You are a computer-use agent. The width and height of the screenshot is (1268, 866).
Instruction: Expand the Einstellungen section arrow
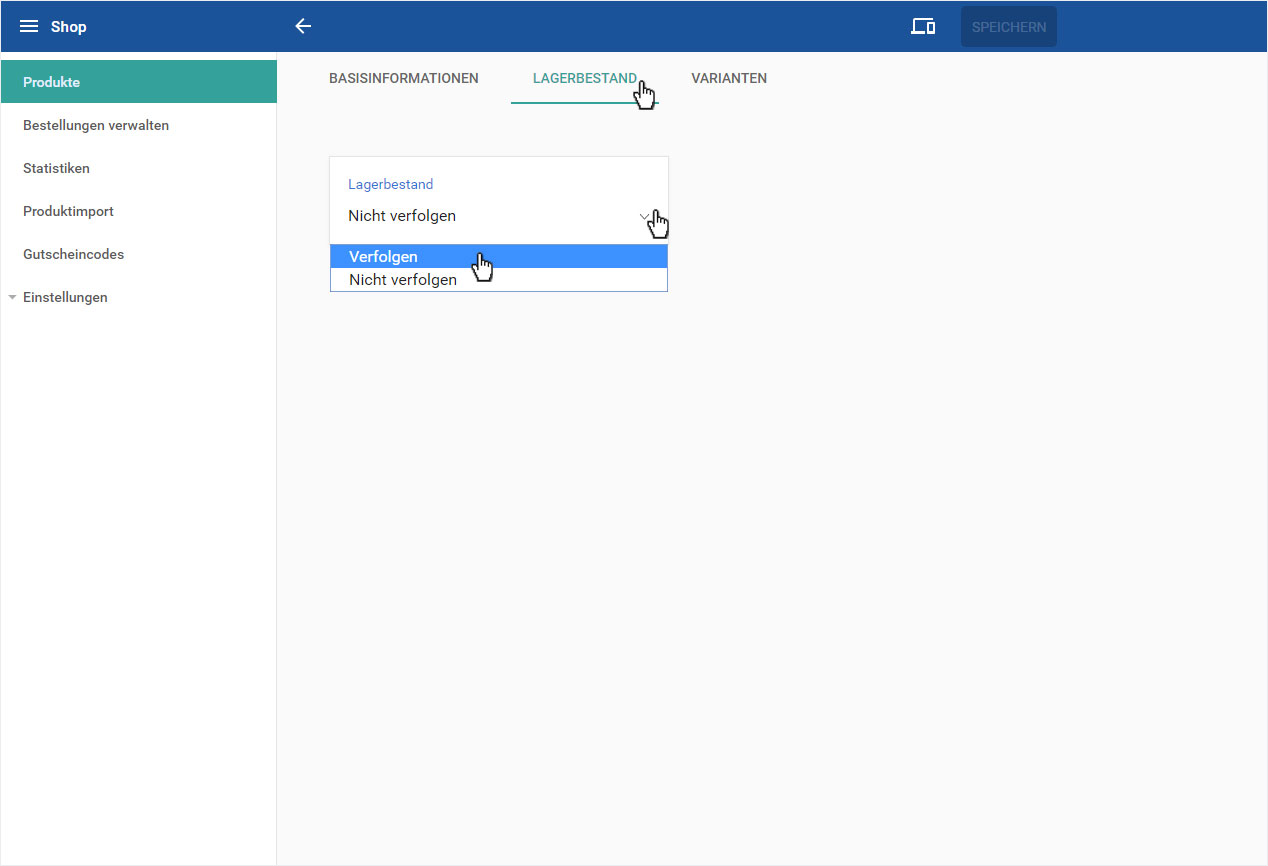(12, 298)
